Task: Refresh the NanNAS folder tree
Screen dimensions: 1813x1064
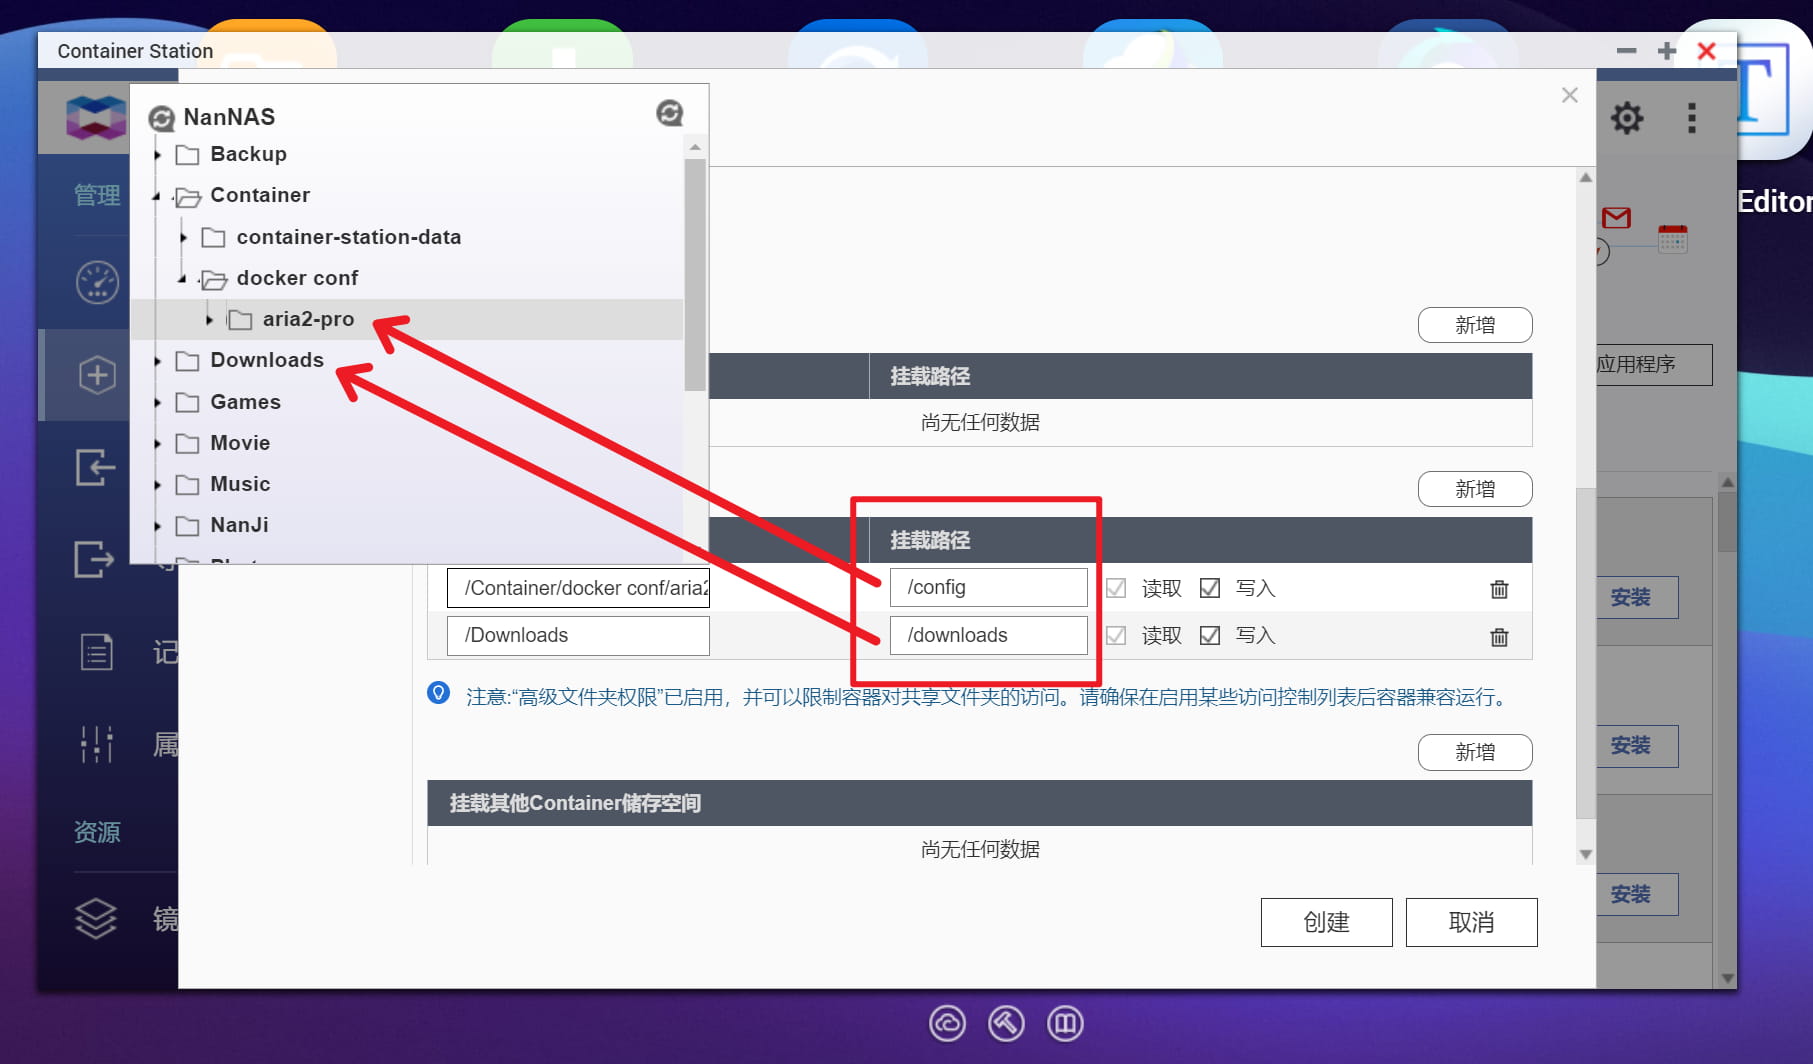Action: (669, 113)
